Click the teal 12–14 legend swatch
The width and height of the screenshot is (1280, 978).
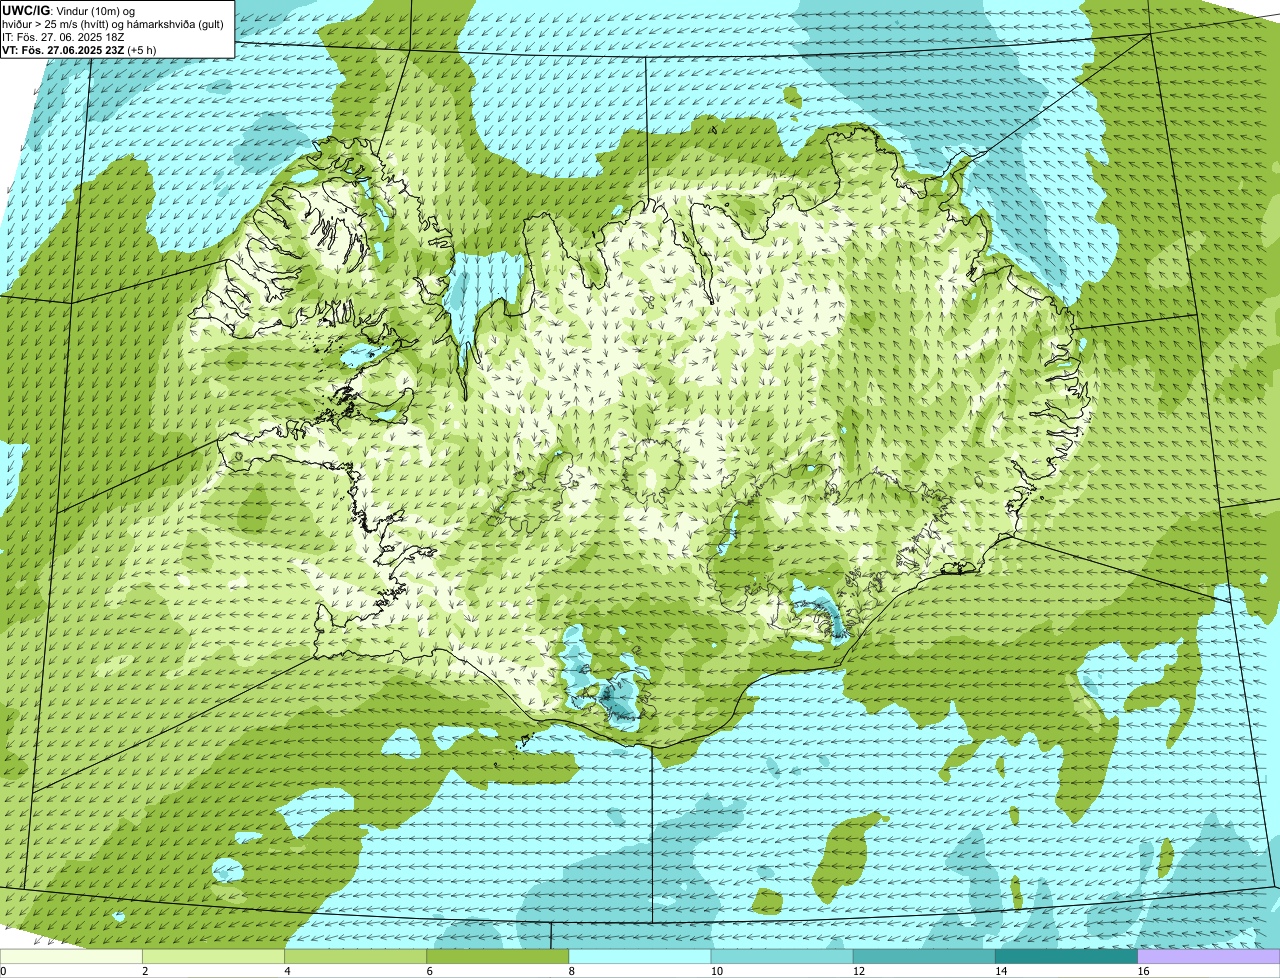[x=924, y=956]
